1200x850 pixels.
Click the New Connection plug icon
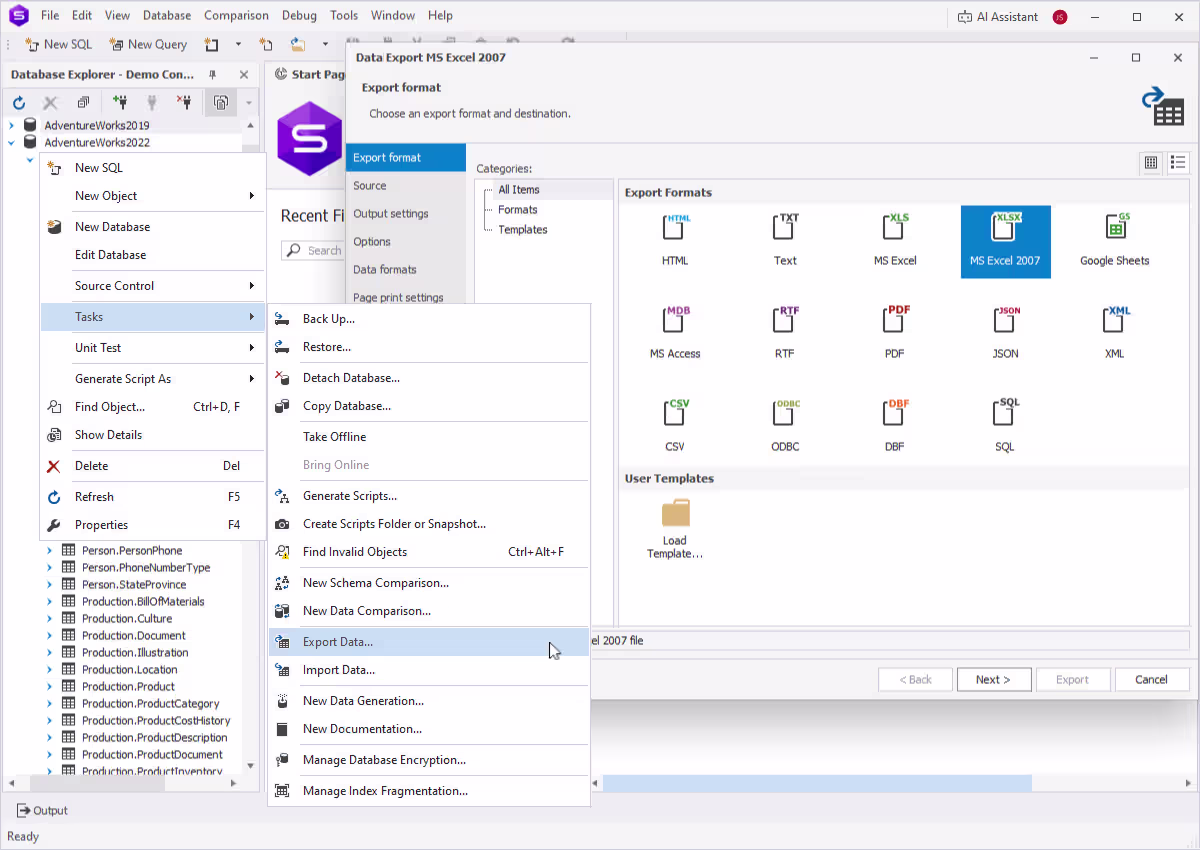pos(120,102)
